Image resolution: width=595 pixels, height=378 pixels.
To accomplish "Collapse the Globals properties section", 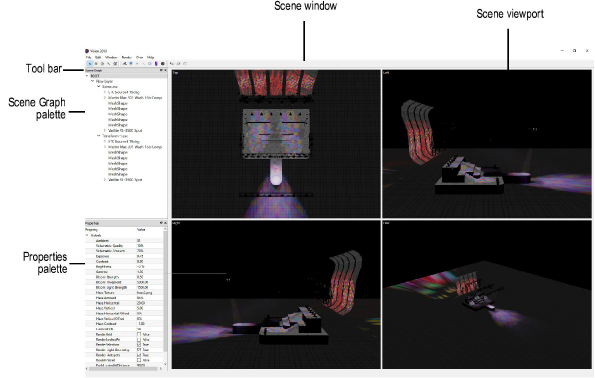I will [87, 235].
